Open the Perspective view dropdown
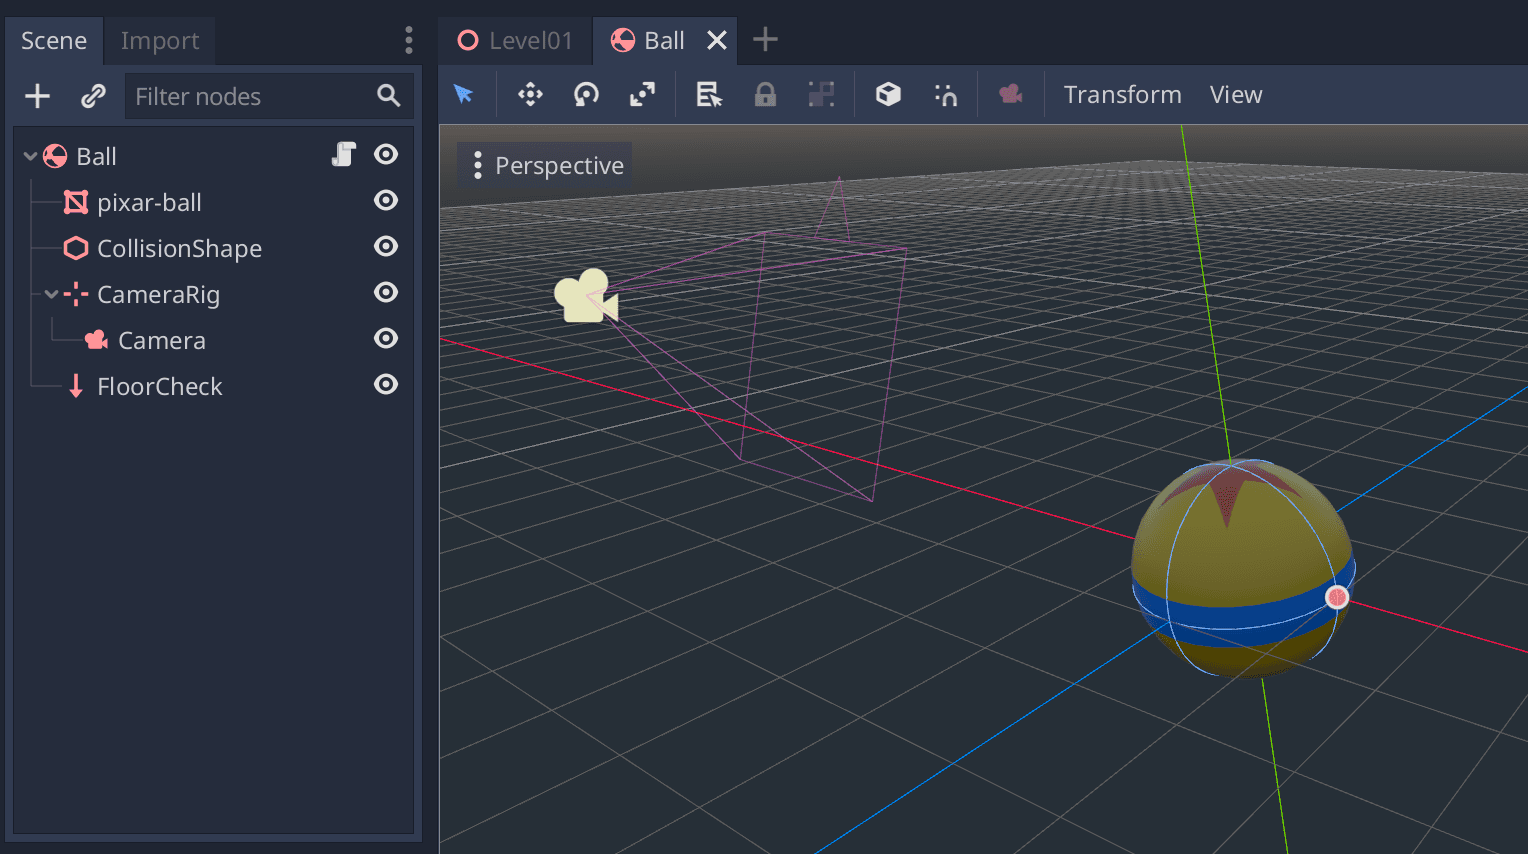 pos(544,164)
